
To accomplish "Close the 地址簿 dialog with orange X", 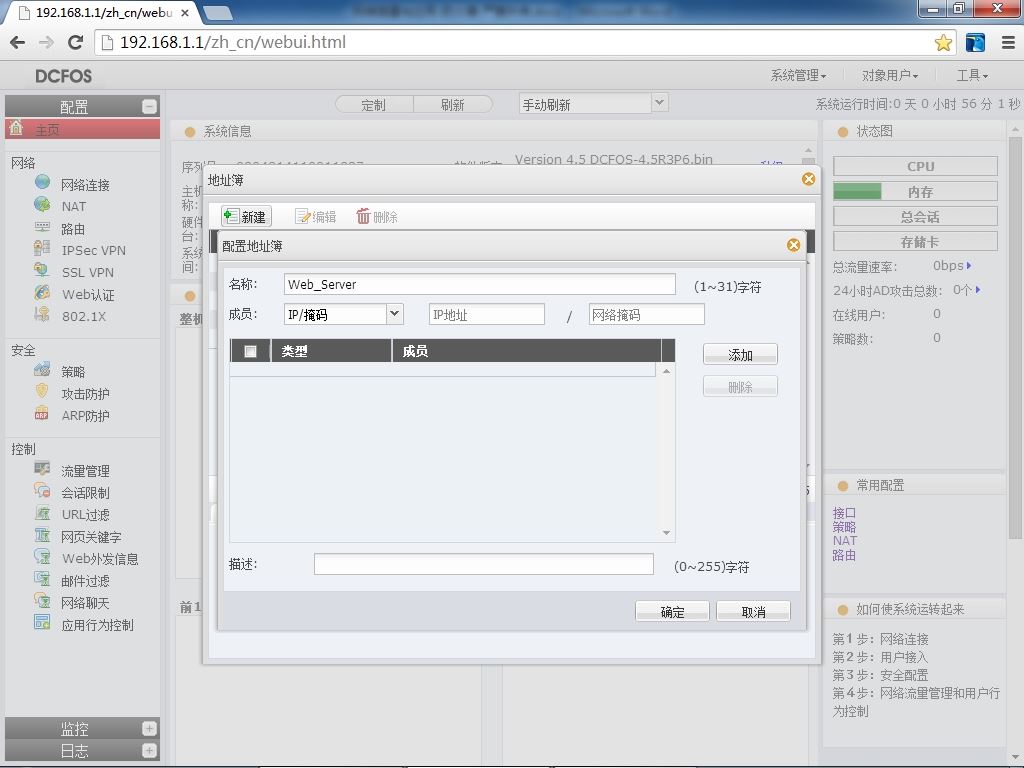I will (808, 179).
